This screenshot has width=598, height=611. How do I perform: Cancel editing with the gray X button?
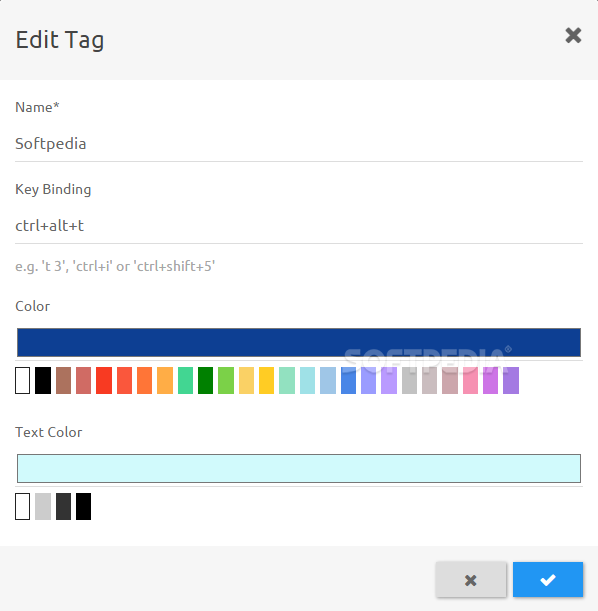471,579
